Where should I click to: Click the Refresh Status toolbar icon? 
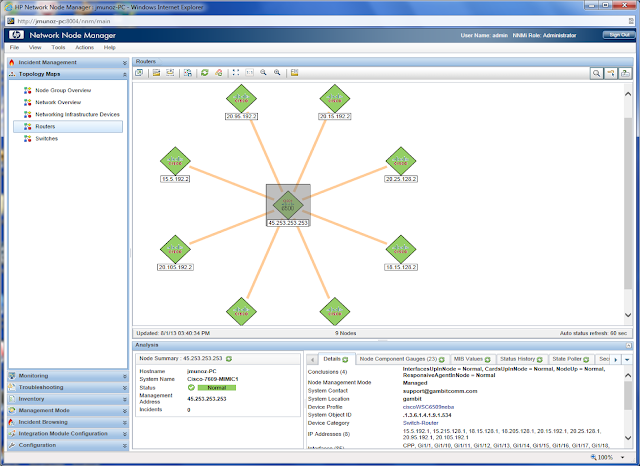click(x=219, y=73)
